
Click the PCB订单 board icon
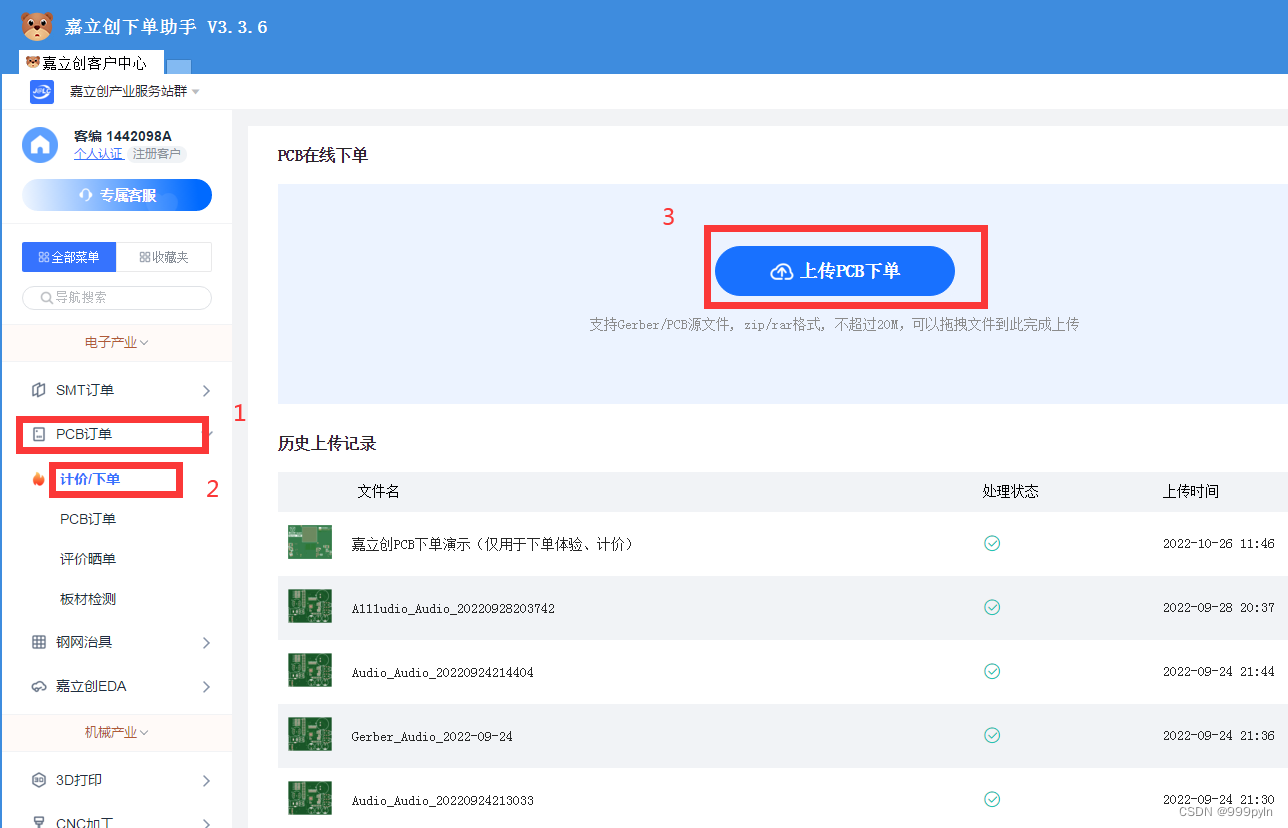tap(39, 434)
